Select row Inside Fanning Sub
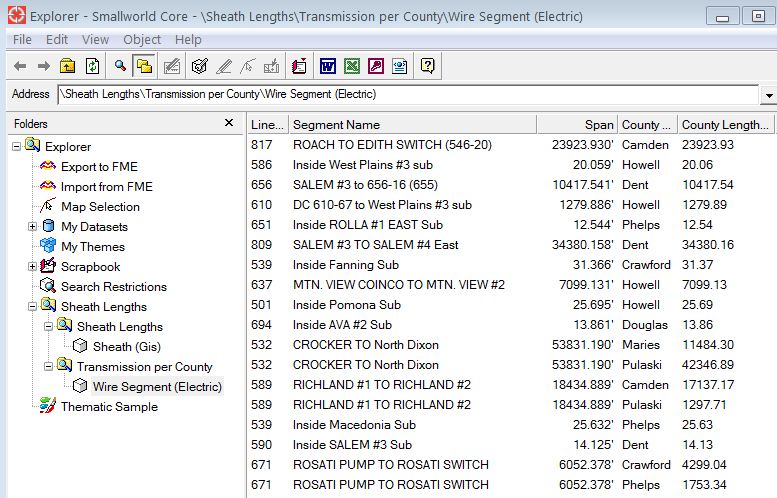 tap(511, 265)
